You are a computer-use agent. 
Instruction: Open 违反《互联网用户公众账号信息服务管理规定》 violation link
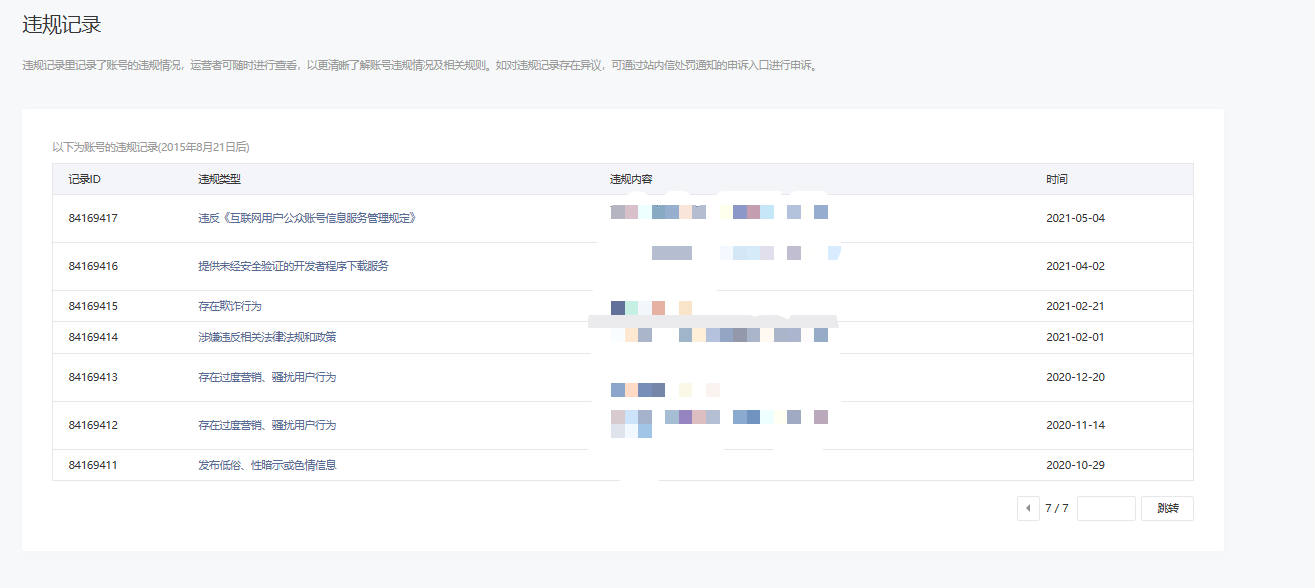(x=306, y=218)
